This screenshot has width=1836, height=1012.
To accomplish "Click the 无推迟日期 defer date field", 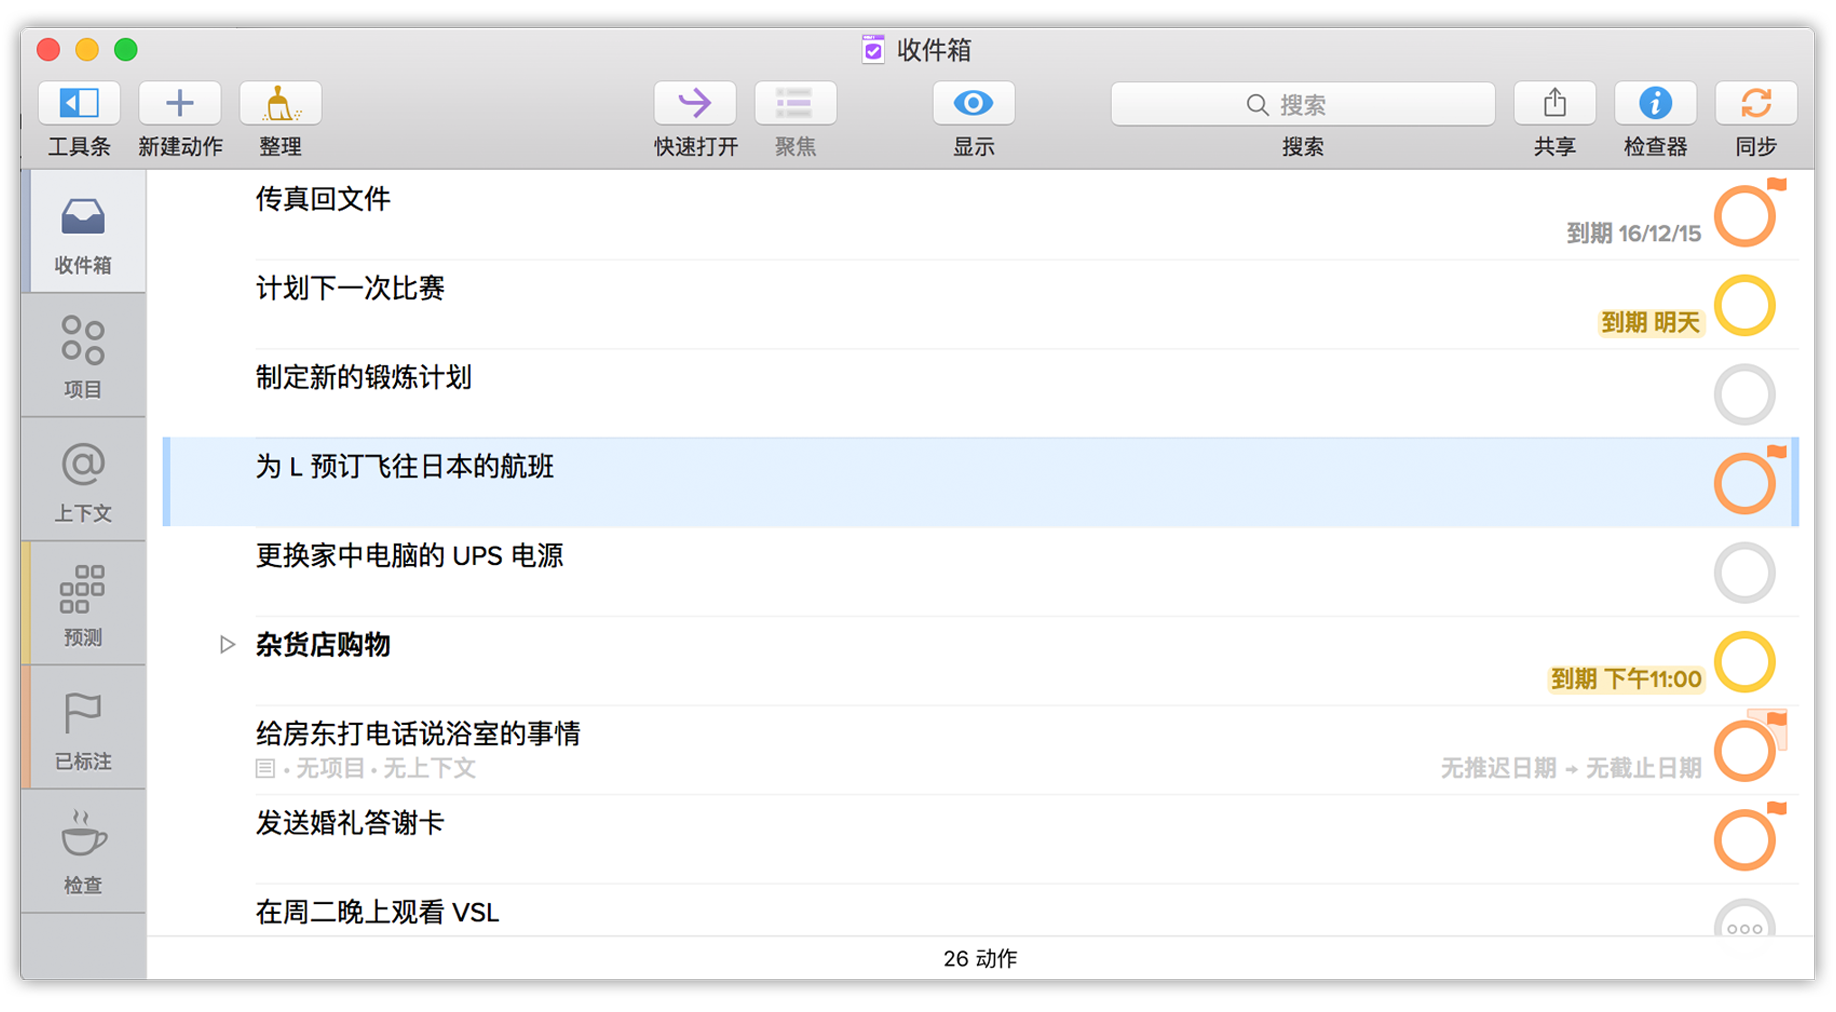I will [x=1498, y=768].
